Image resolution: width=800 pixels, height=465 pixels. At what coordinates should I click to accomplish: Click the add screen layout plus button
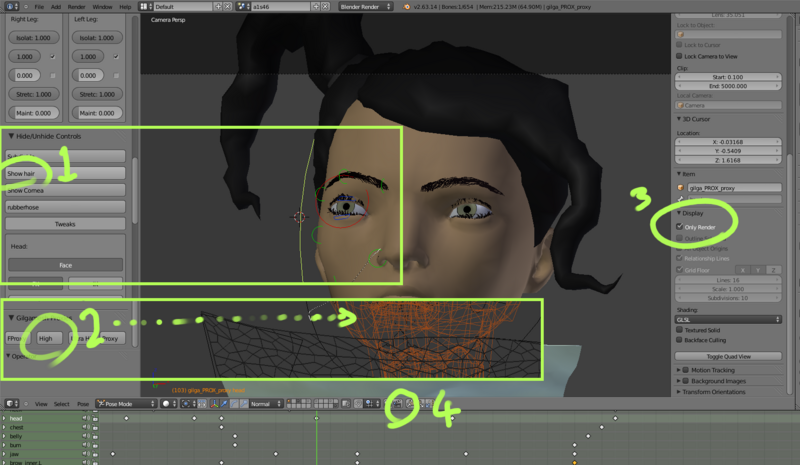coord(216,6)
